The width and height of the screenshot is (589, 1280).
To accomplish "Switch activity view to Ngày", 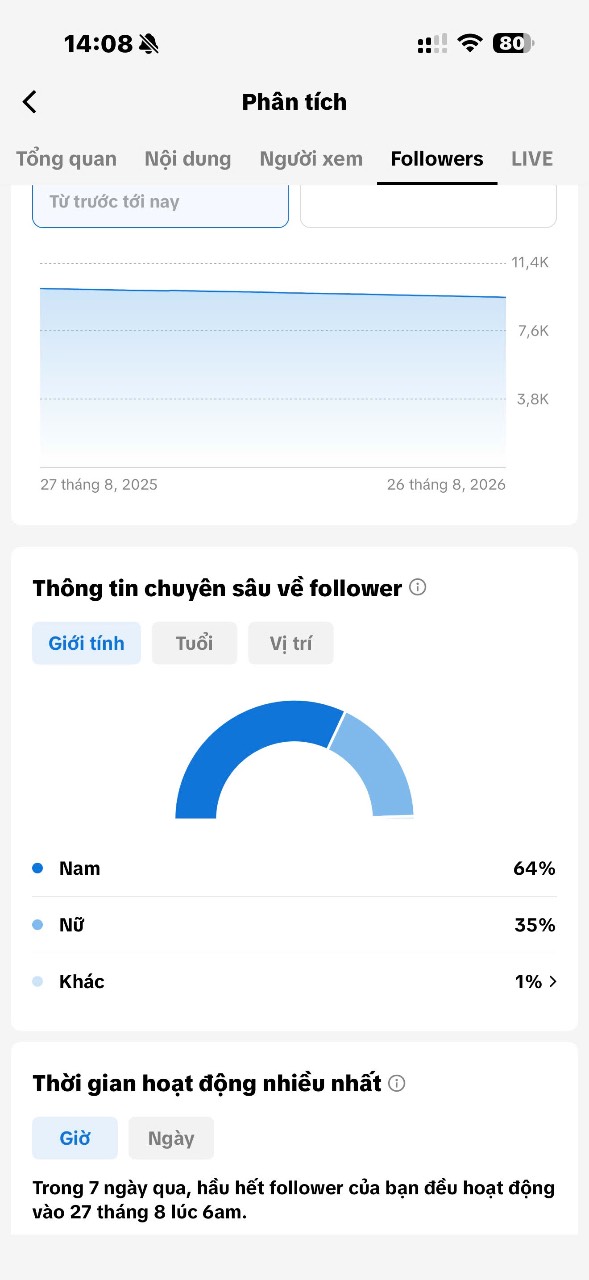I will point(171,1138).
